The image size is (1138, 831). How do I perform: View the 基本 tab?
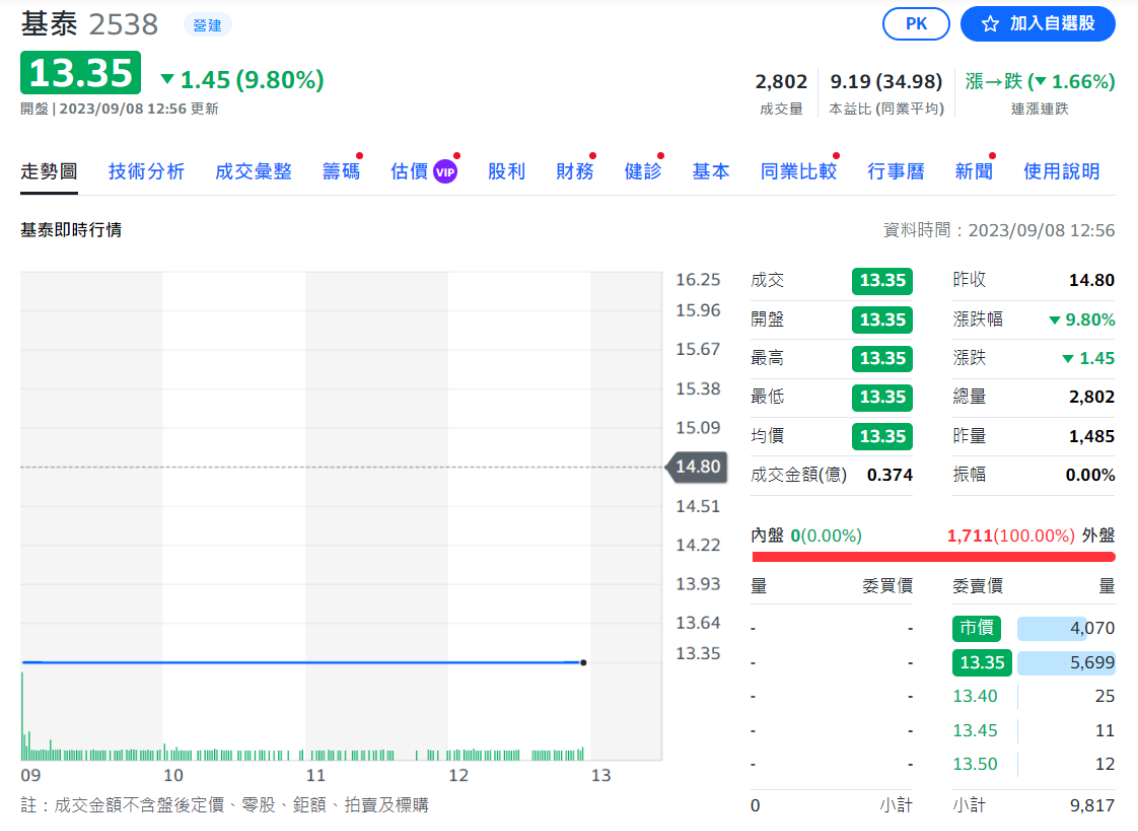point(710,172)
